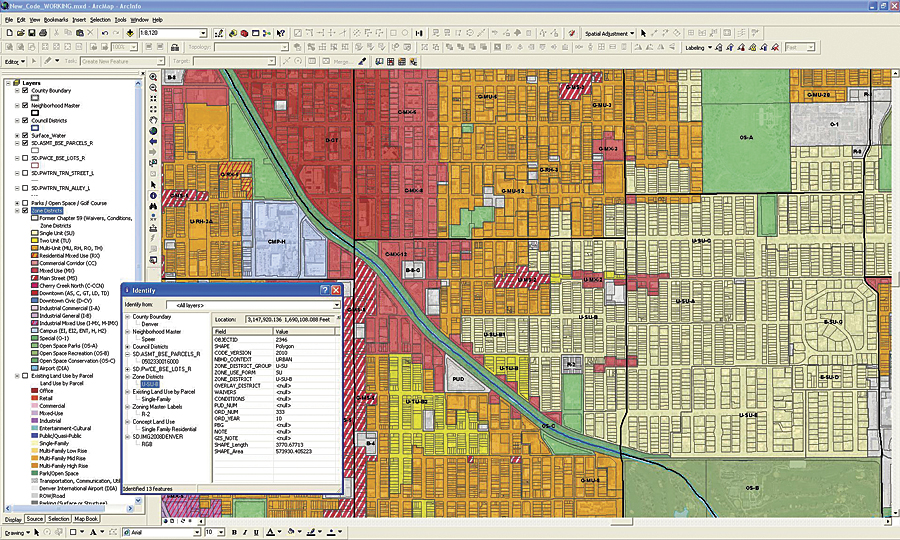The image size is (900, 540).
Task: Enable the SD.PWTRN_TRN_STREET_L layer
Action: (25, 173)
